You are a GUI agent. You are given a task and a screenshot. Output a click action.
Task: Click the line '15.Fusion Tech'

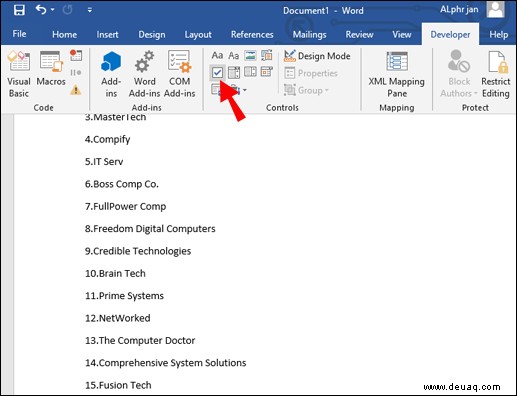tap(118, 385)
